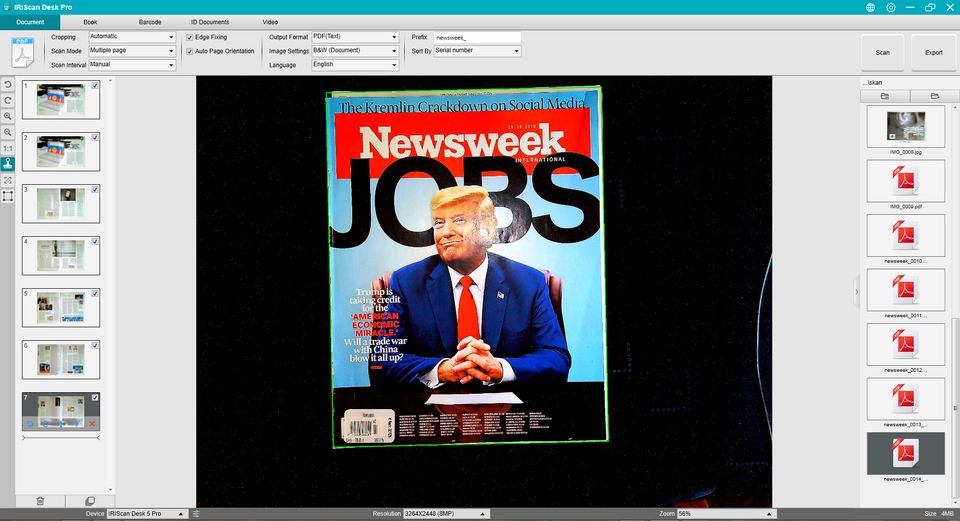Viewport: 960px width, 521px height.
Task: Select page 6 thumbnail
Action: coord(61,360)
